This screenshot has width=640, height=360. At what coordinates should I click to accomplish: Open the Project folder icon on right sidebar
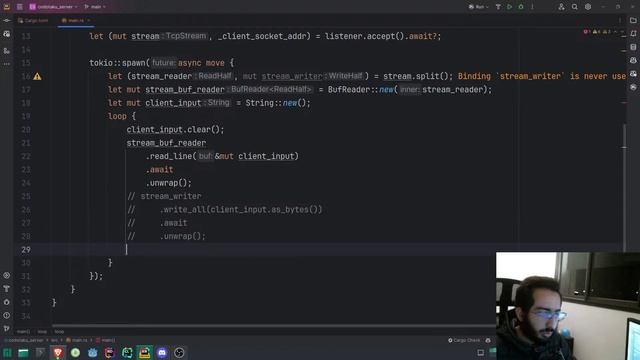point(633,20)
